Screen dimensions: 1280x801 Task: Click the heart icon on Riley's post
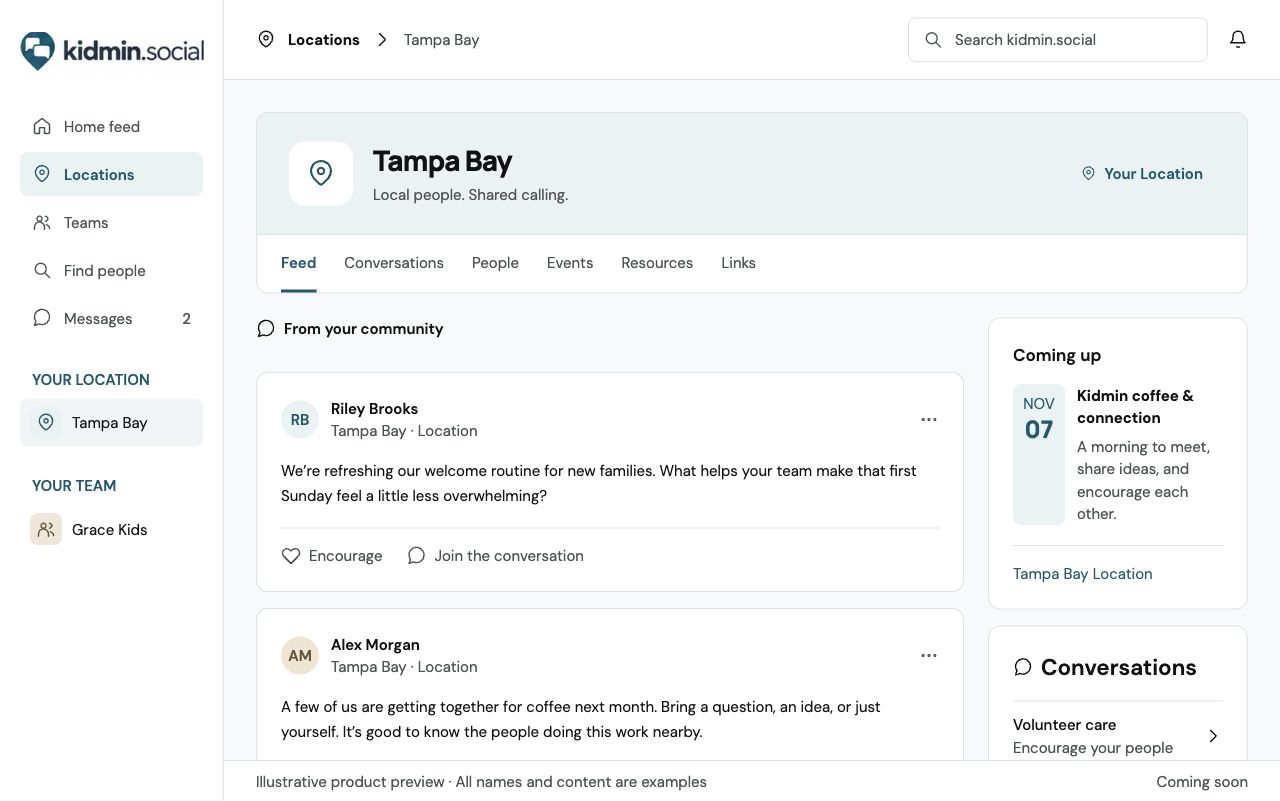(x=291, y=556)
